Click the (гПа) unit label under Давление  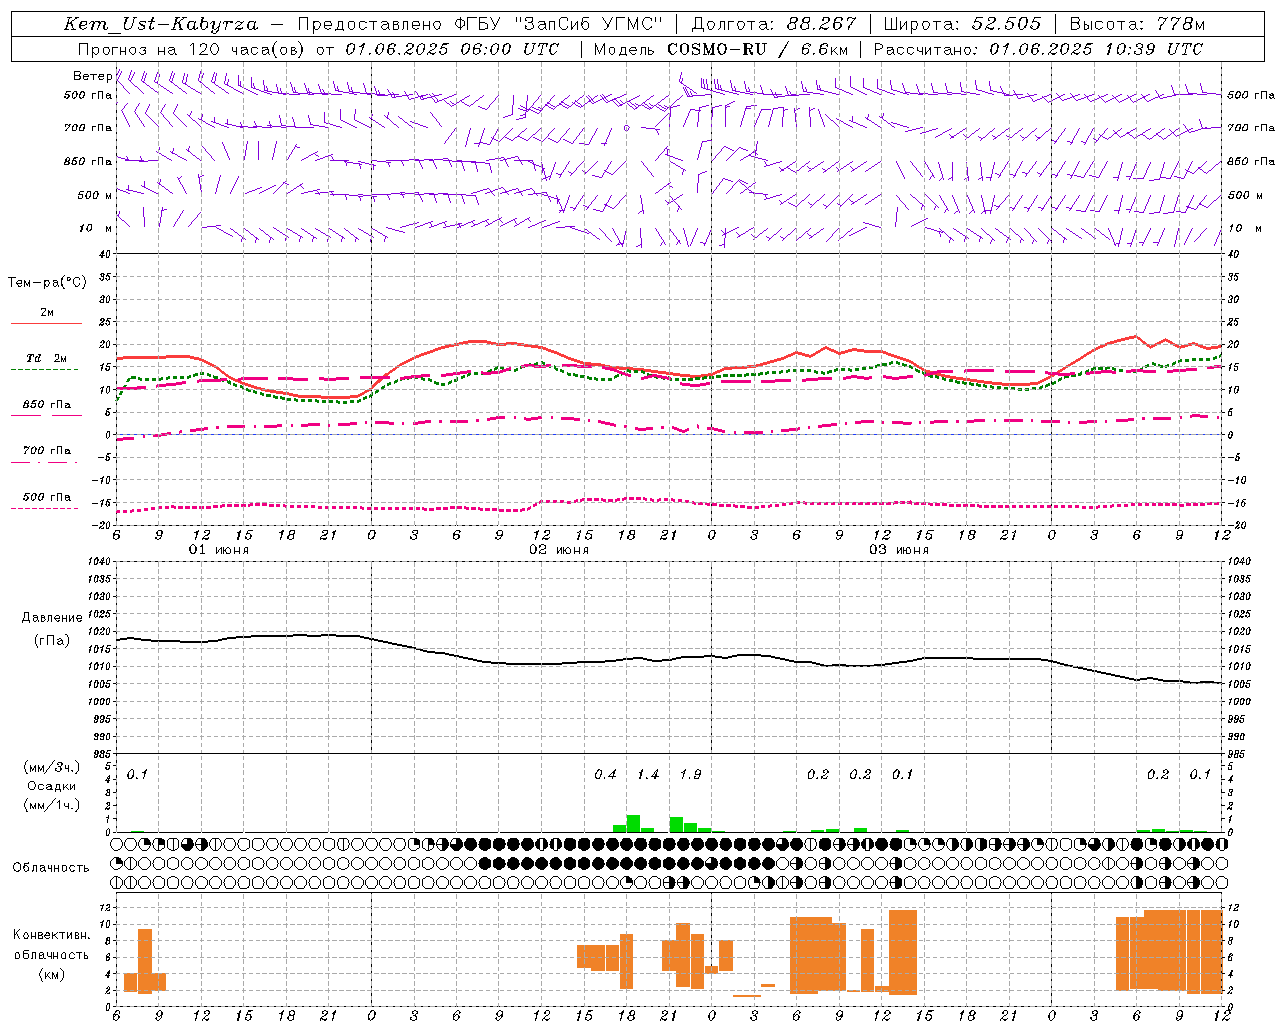point(52,641)
